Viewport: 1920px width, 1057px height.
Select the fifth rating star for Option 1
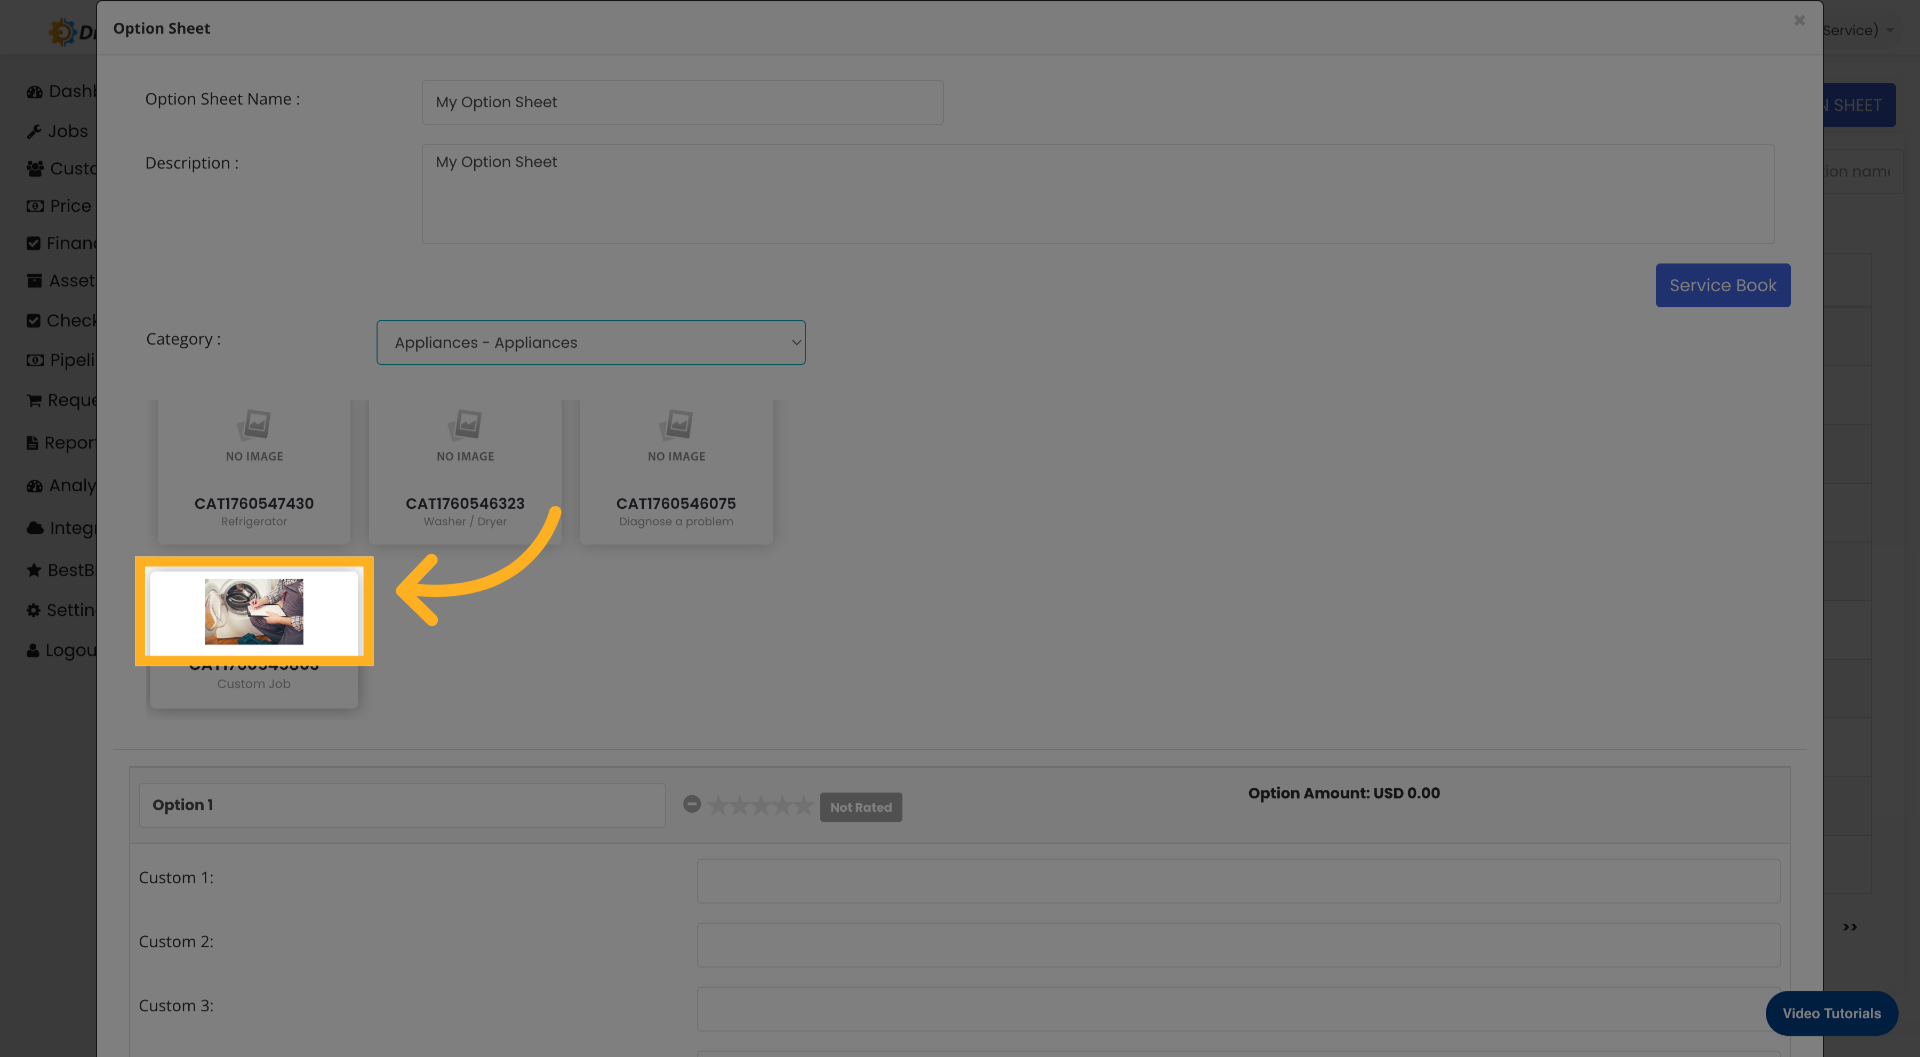[801, 804]
